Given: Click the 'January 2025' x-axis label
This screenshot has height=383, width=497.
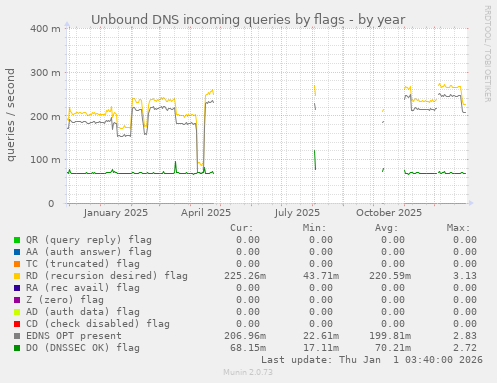Looking at the screenshot, I should coord(116,213).
